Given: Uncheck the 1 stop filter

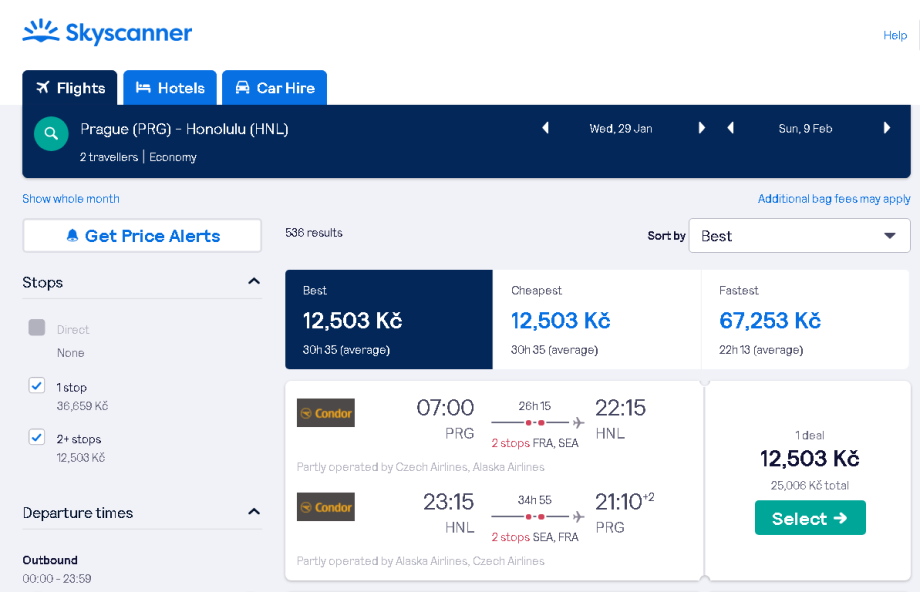Looking at the screenshot, I should (37, 385).
